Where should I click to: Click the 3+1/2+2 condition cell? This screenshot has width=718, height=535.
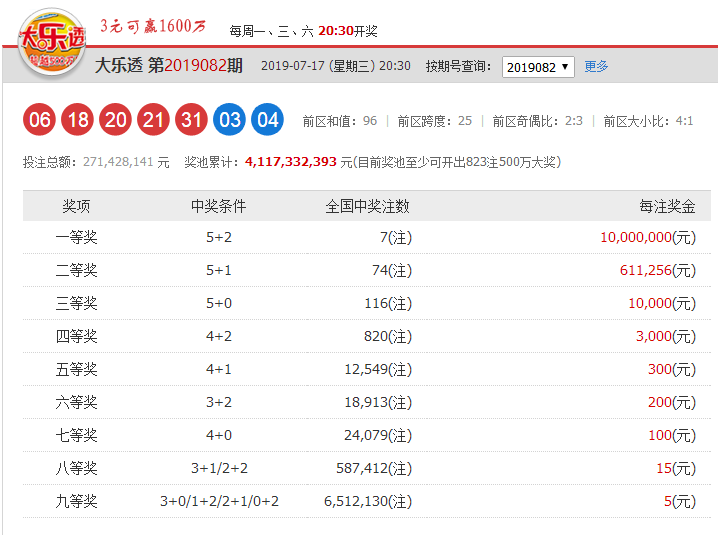[219, 468]
